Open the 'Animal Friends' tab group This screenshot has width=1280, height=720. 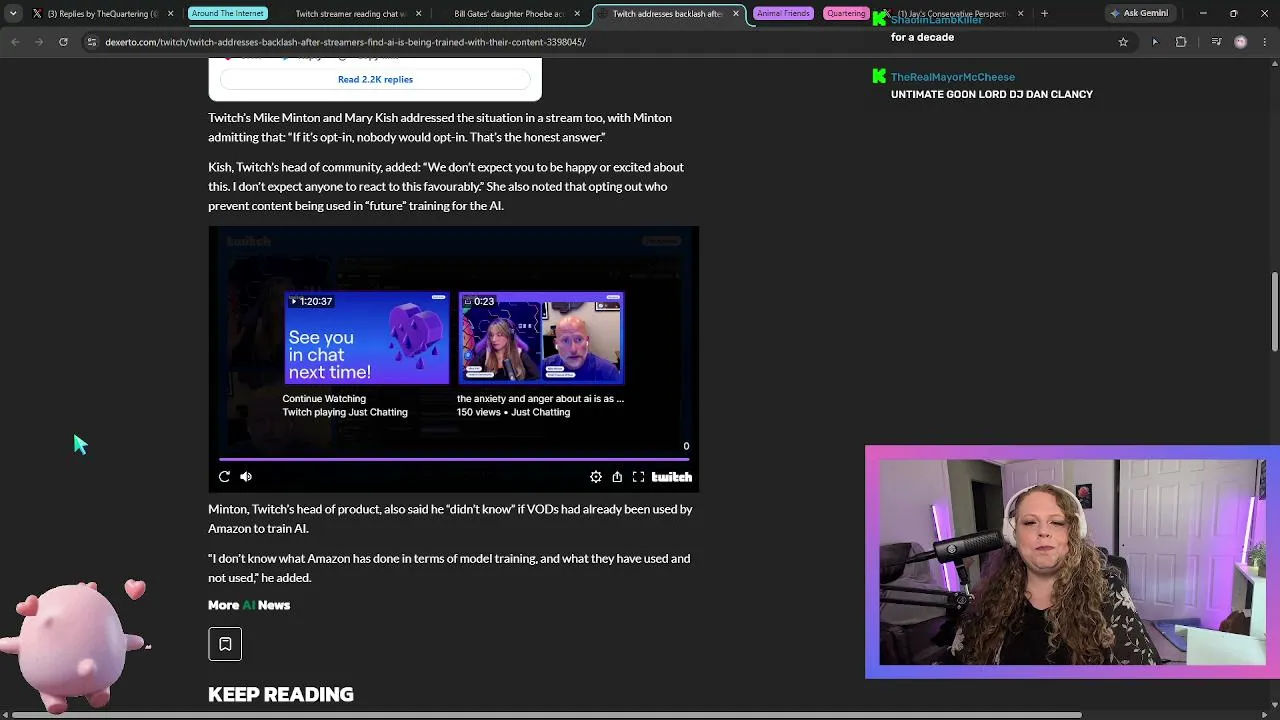click(783, 13)
